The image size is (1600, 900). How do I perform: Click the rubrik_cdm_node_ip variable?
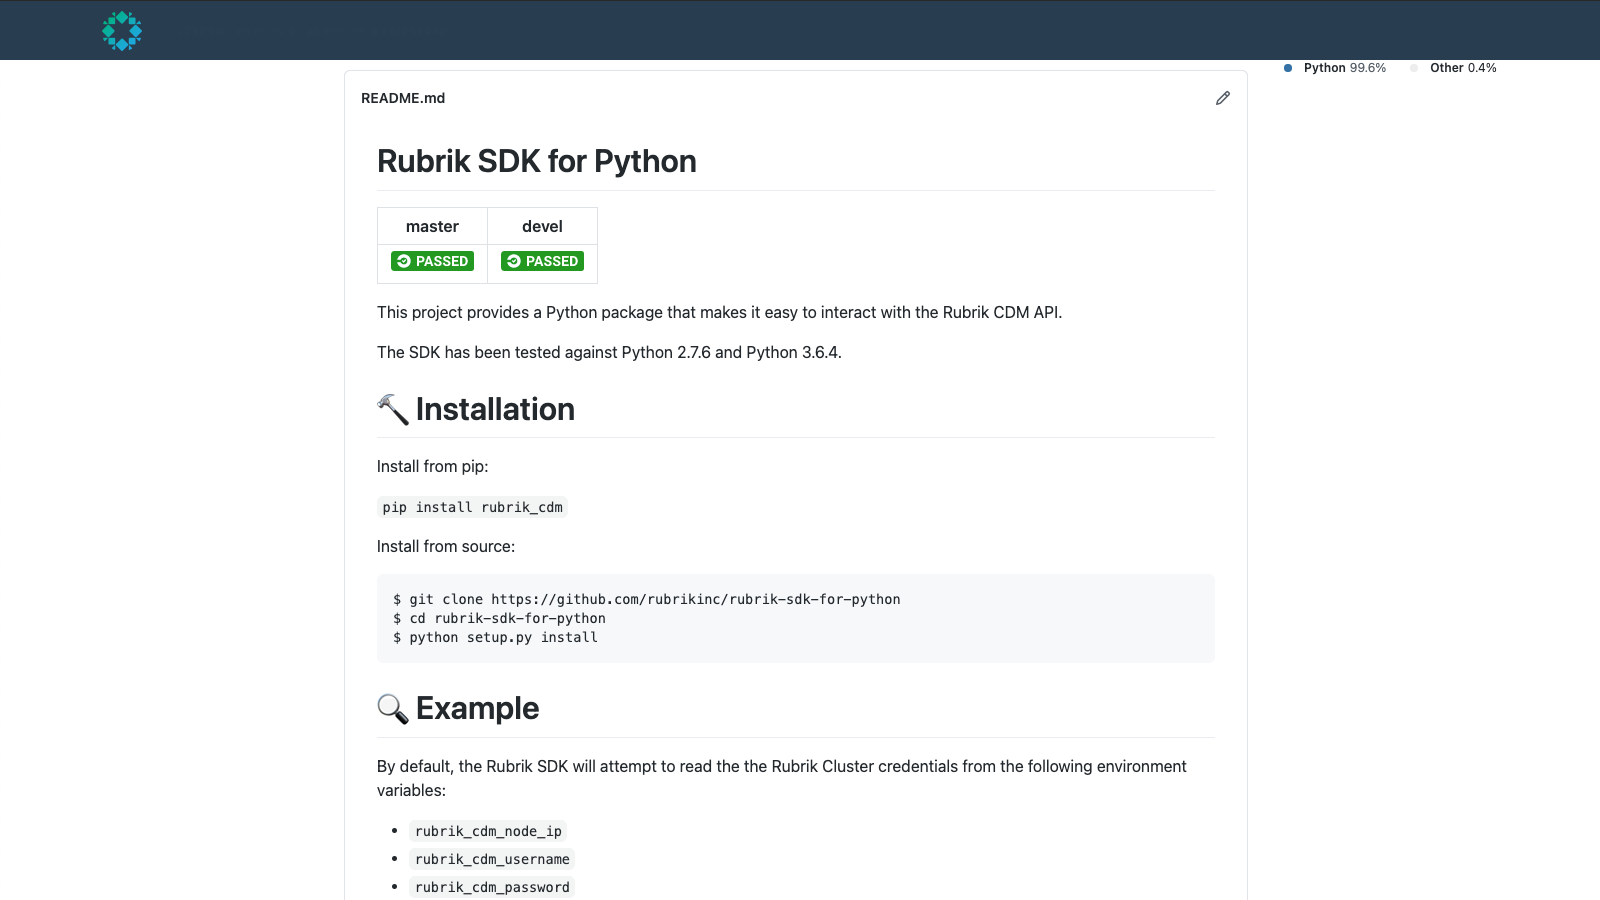(x=488, y=831)
